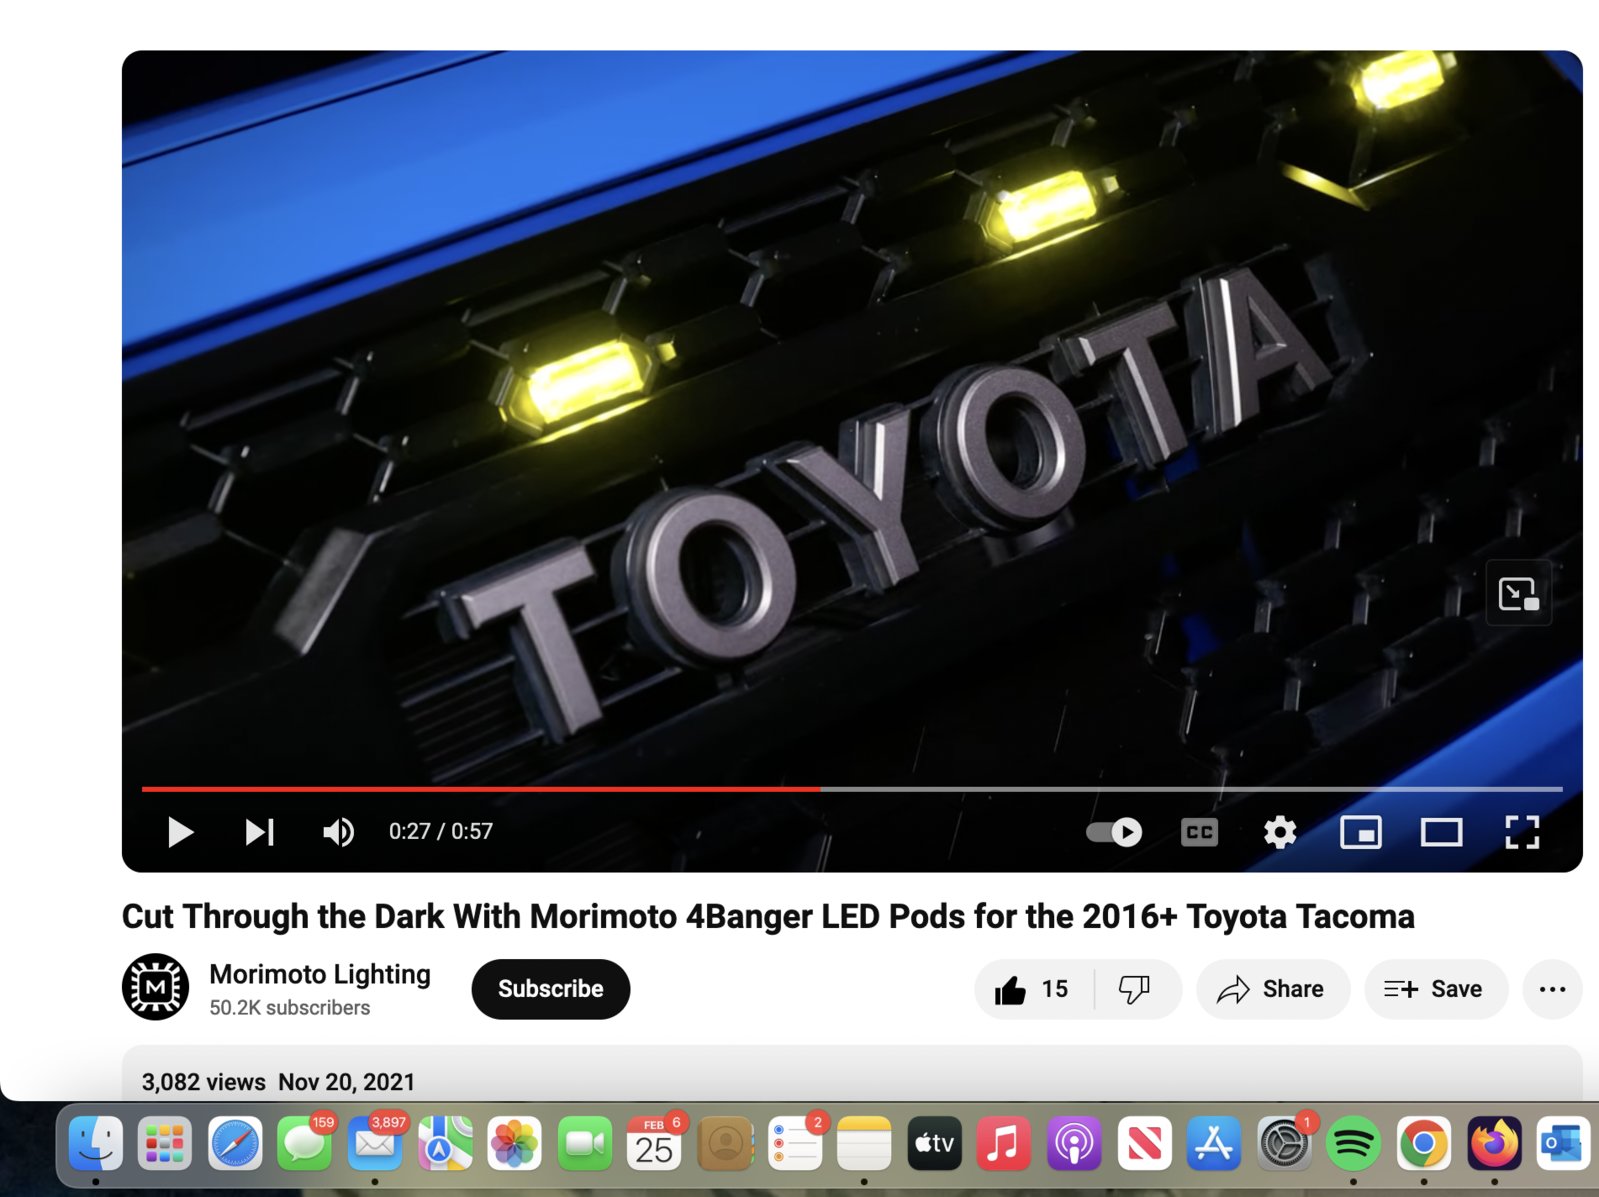Open Spotify in the dock
The image size is (1599, 1197).
(x=1353, y=1143)
